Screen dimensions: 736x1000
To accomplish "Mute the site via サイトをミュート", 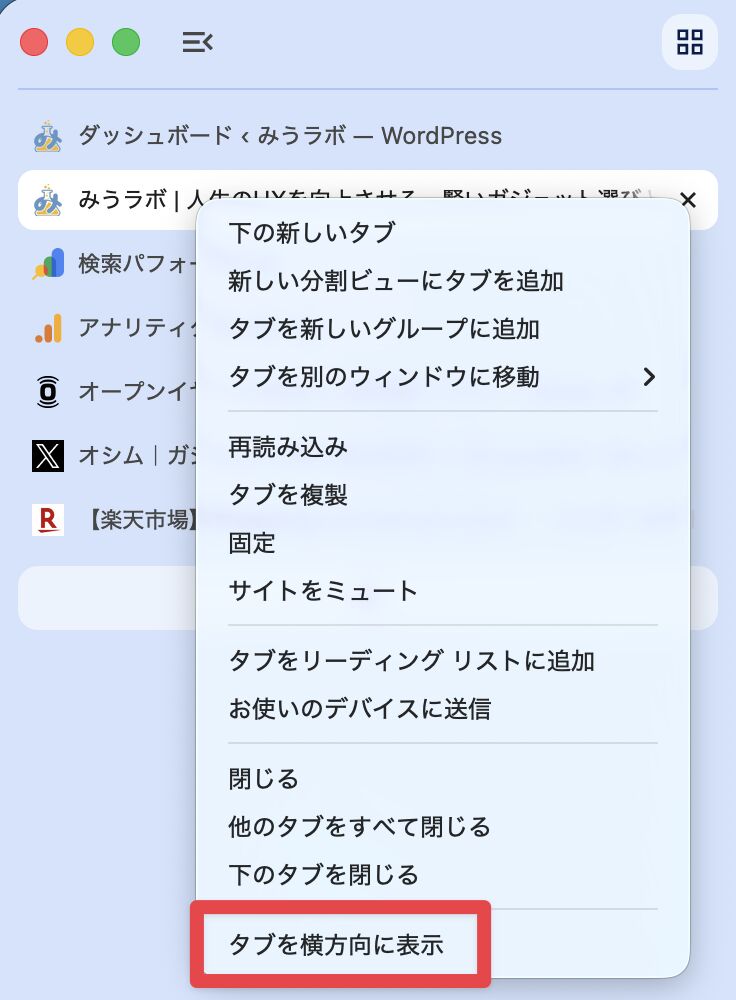I will (x=323, y=591).
